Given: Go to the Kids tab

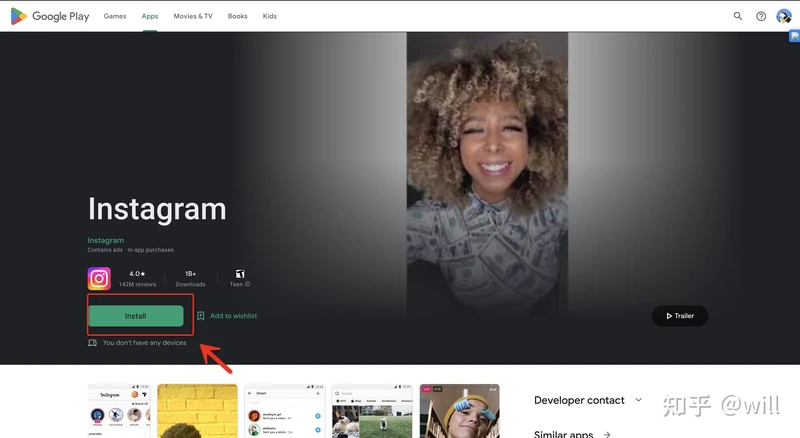Looking at the screenshot, I should tap(270, 16).
